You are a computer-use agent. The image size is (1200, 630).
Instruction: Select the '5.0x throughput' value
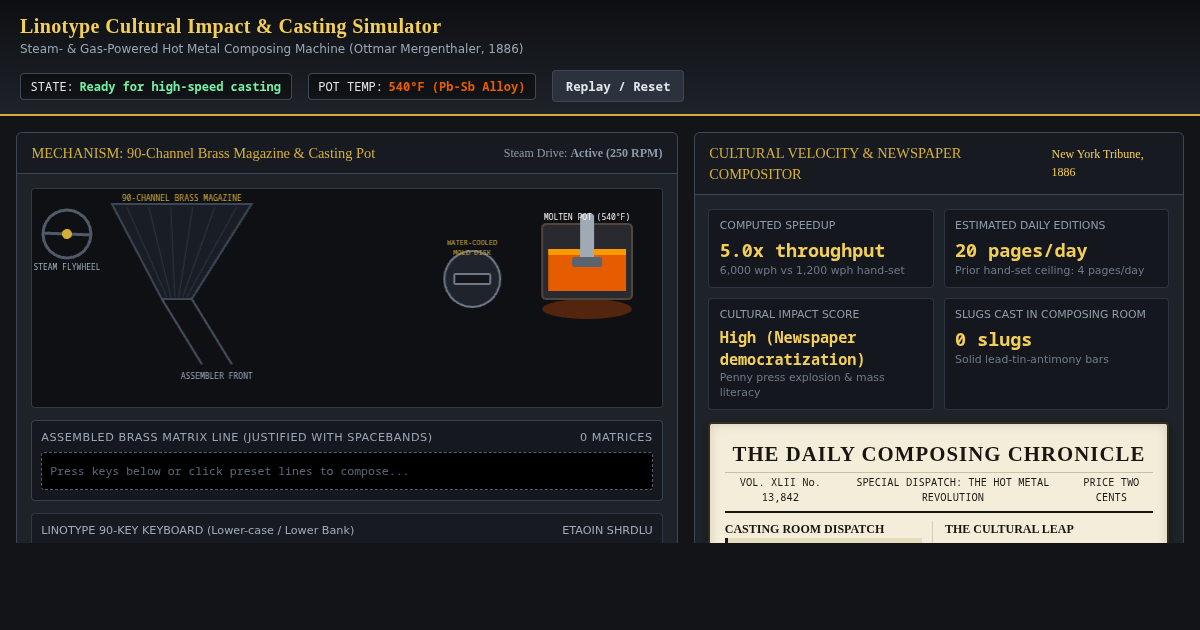(802, 250)
